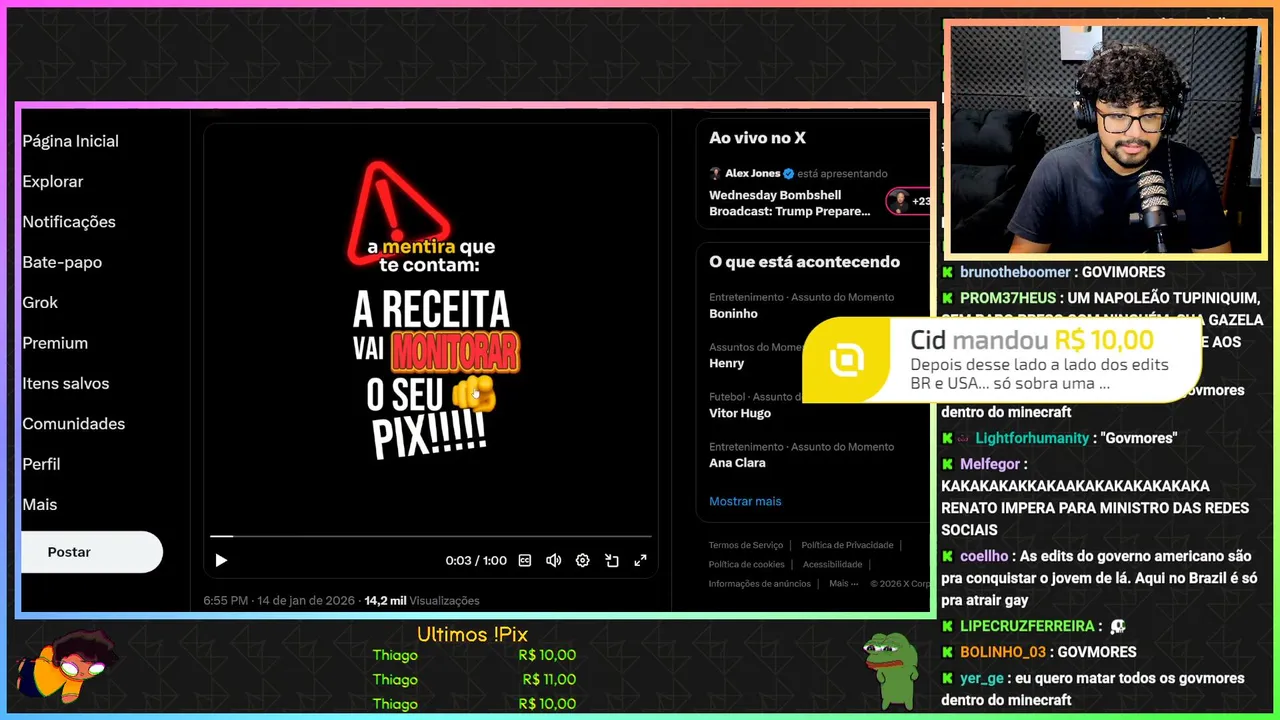Click chat username LIPECRUZFERREIRA
Image resolution: width=1280 pixels, height=720 pixels.
1027,626
